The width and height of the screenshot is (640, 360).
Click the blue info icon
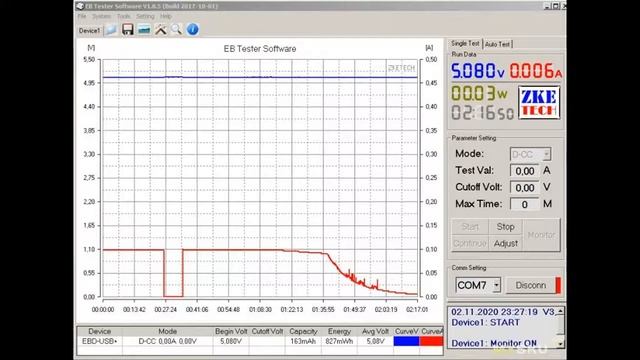(193, 29)
